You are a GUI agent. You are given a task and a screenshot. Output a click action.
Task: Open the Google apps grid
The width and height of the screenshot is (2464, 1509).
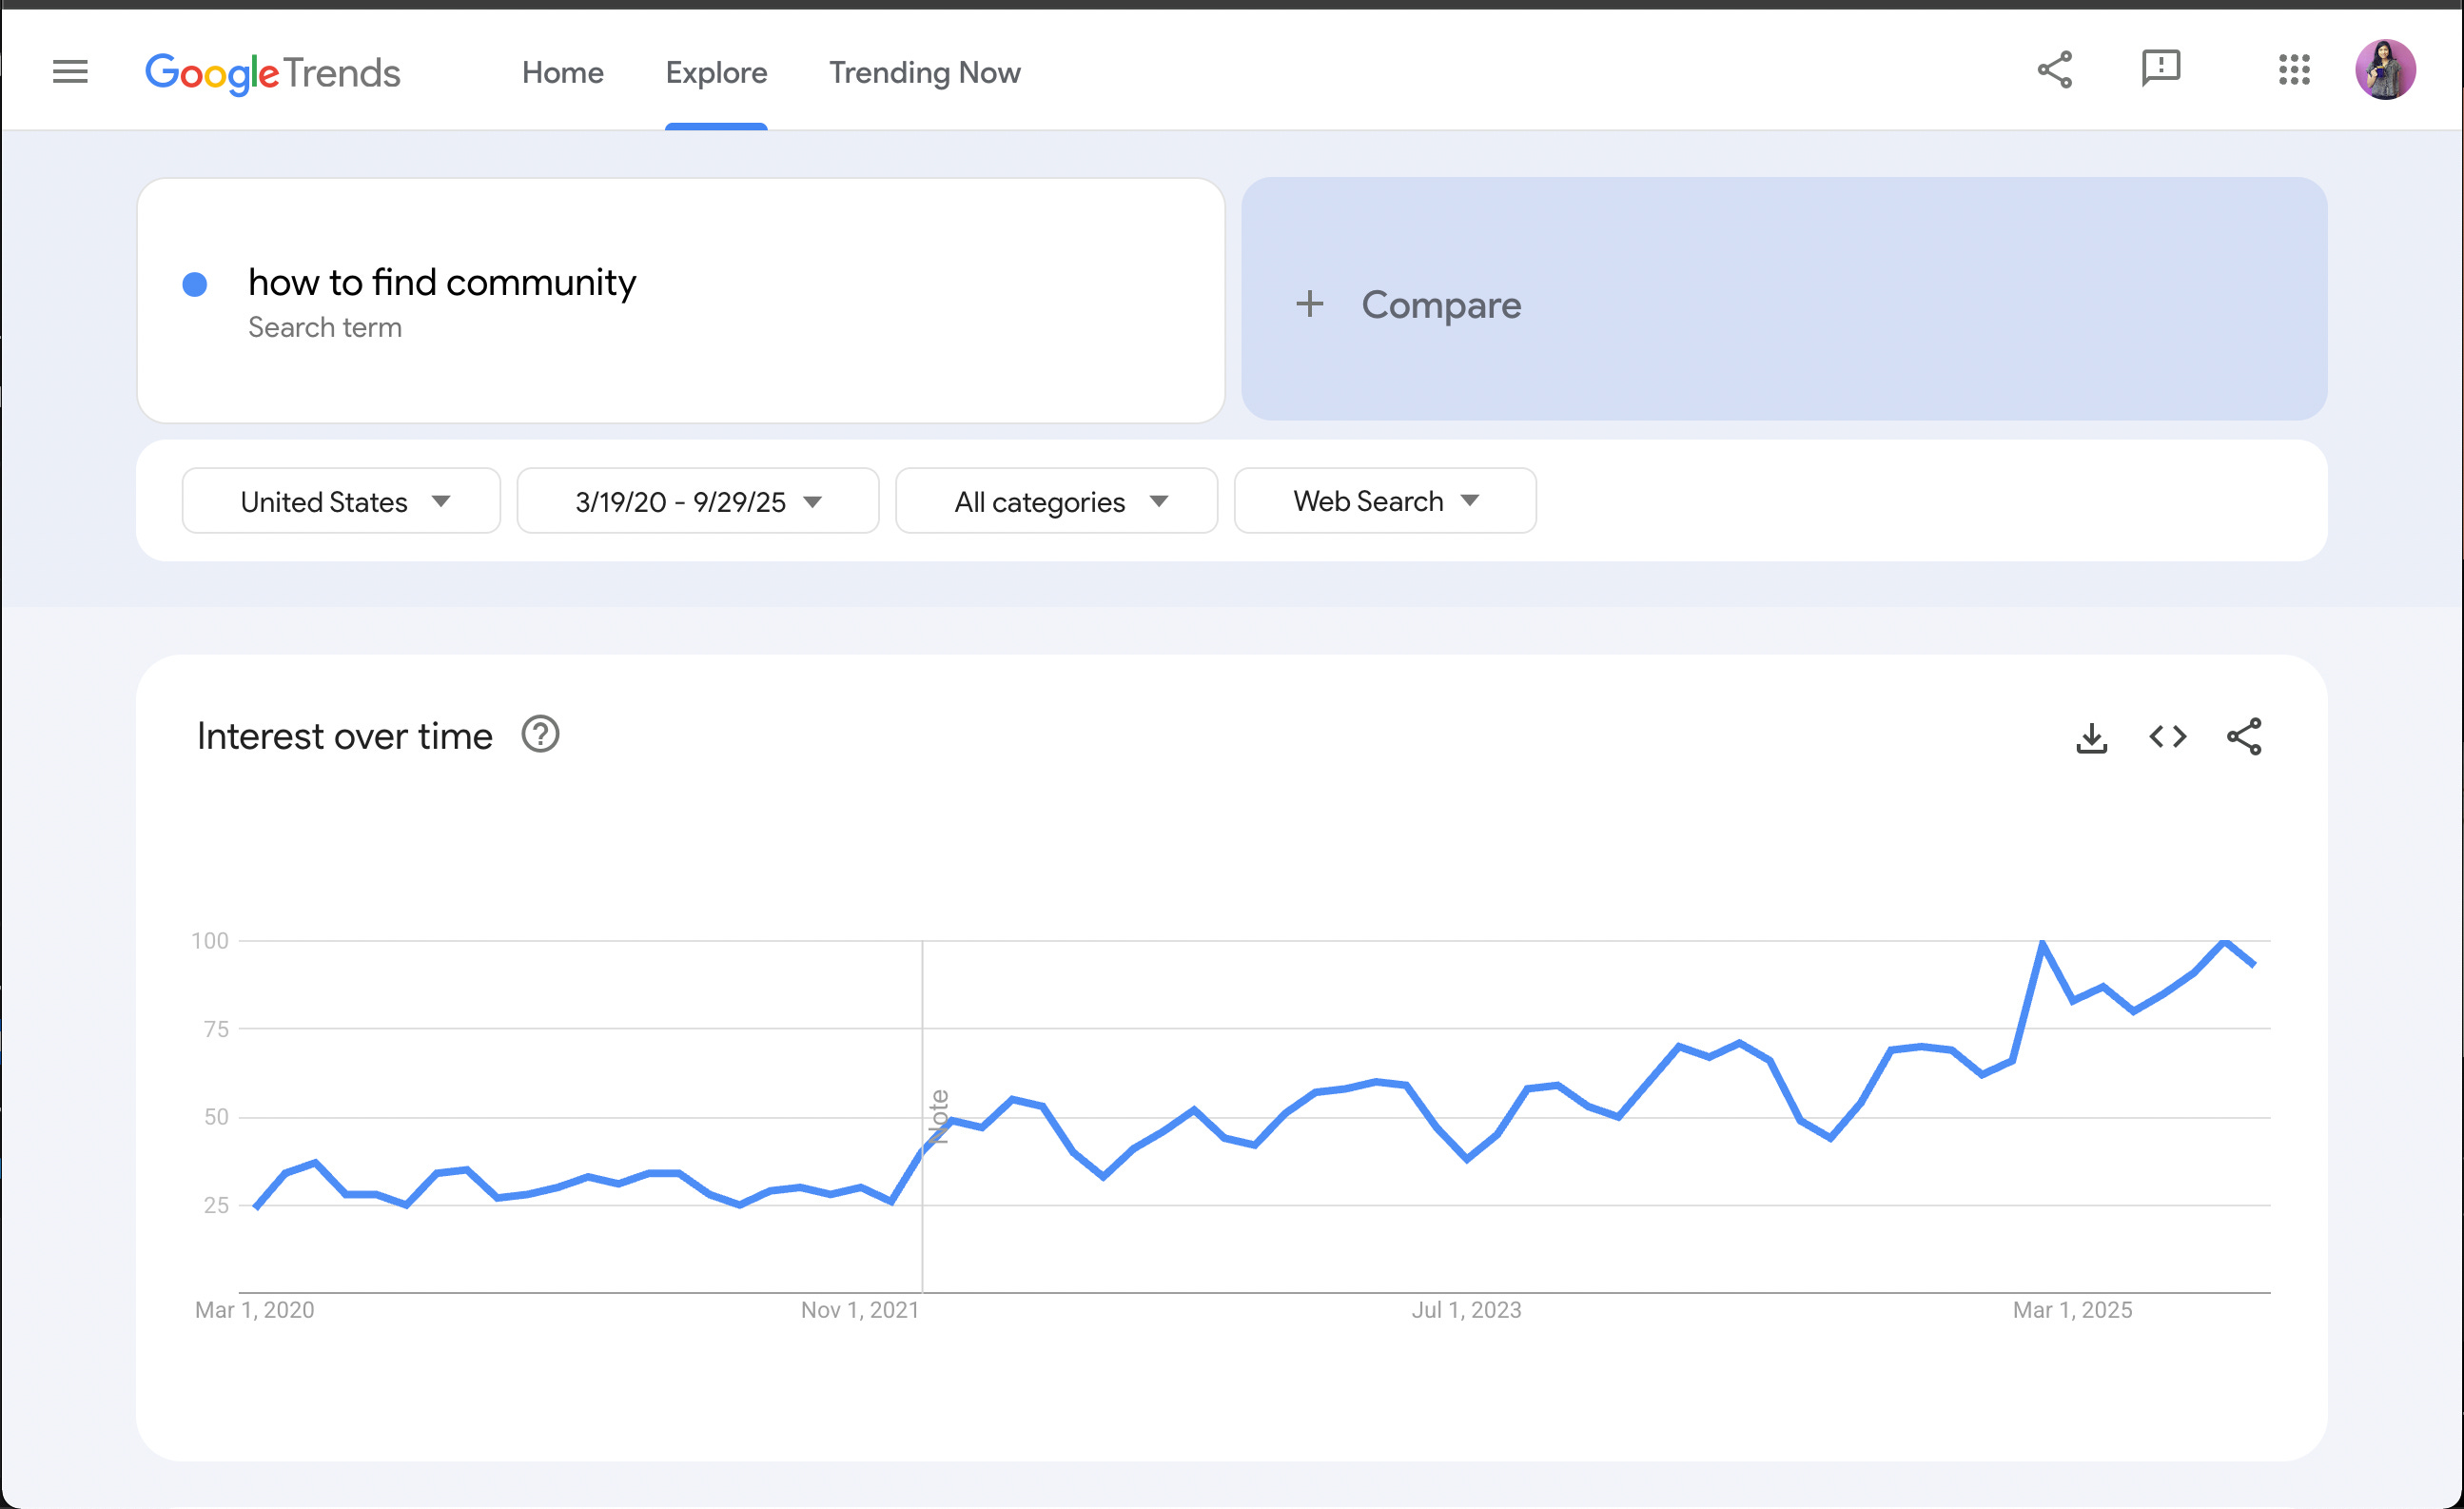(2293, 70)
